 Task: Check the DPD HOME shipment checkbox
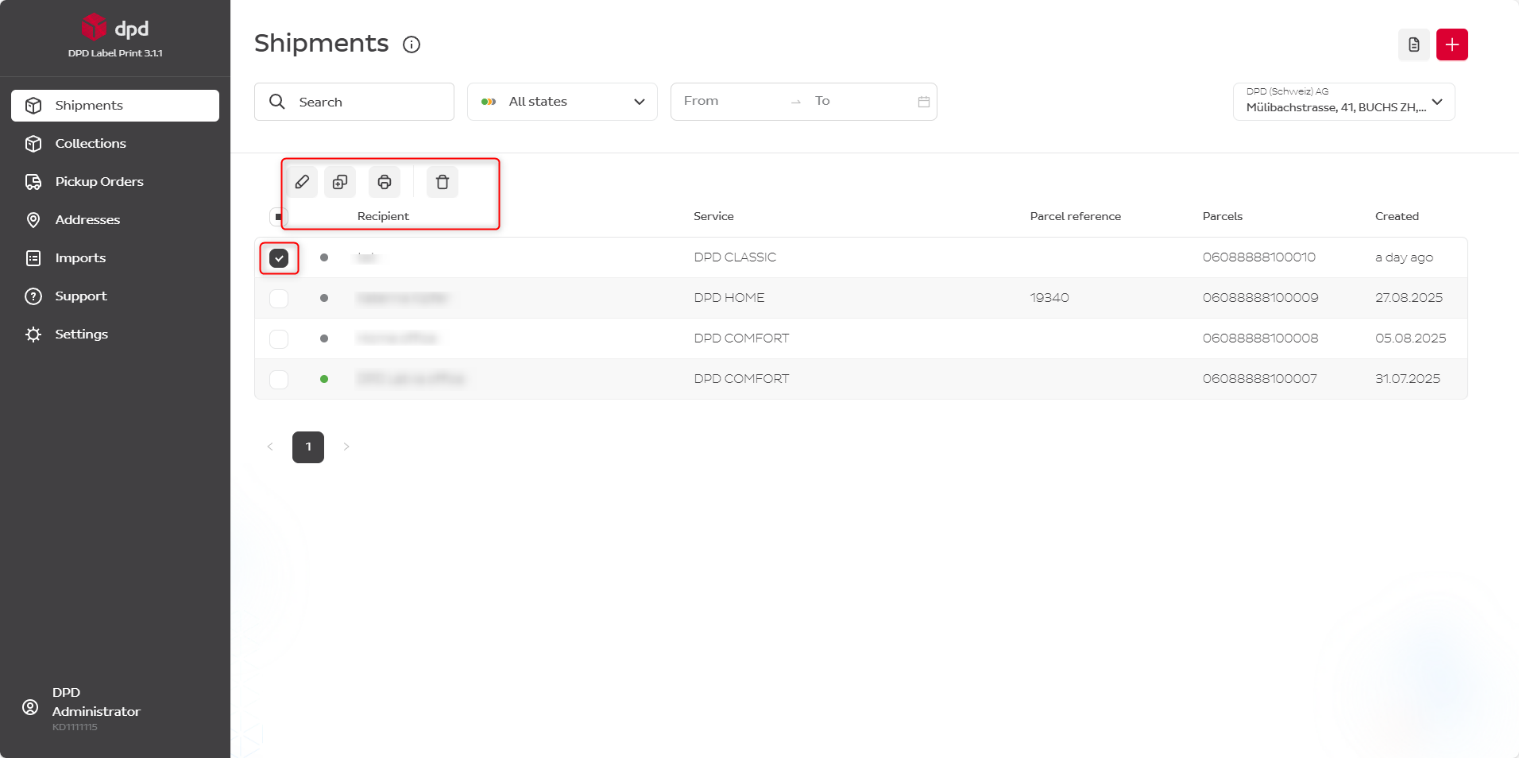point(279,298)
